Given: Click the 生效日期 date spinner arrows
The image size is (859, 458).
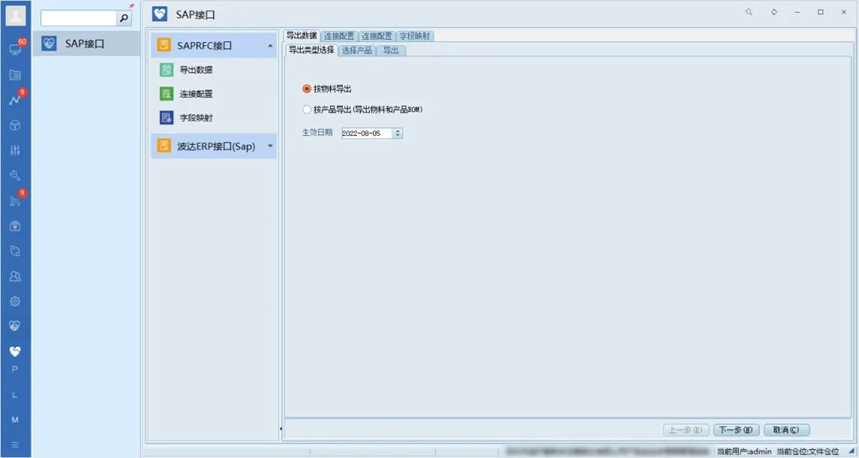Looking at the screenshot, I should (x=397, y=132).
